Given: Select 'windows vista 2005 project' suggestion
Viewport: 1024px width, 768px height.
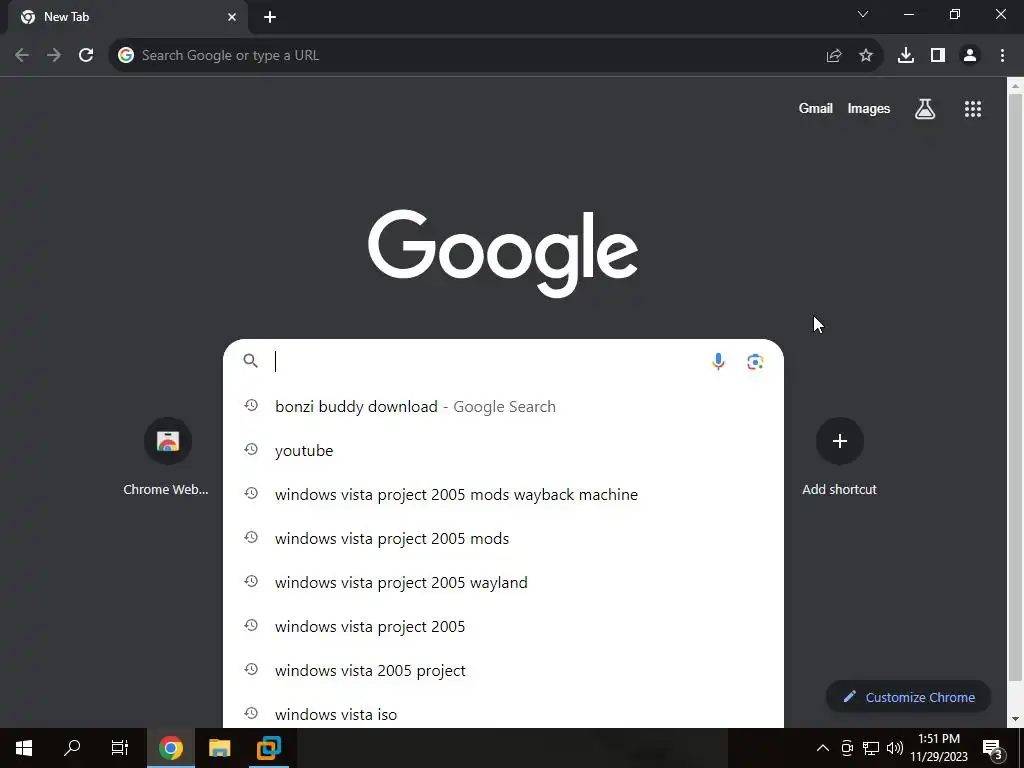Looking at the screenshot, I should click(x=503, y=670).
